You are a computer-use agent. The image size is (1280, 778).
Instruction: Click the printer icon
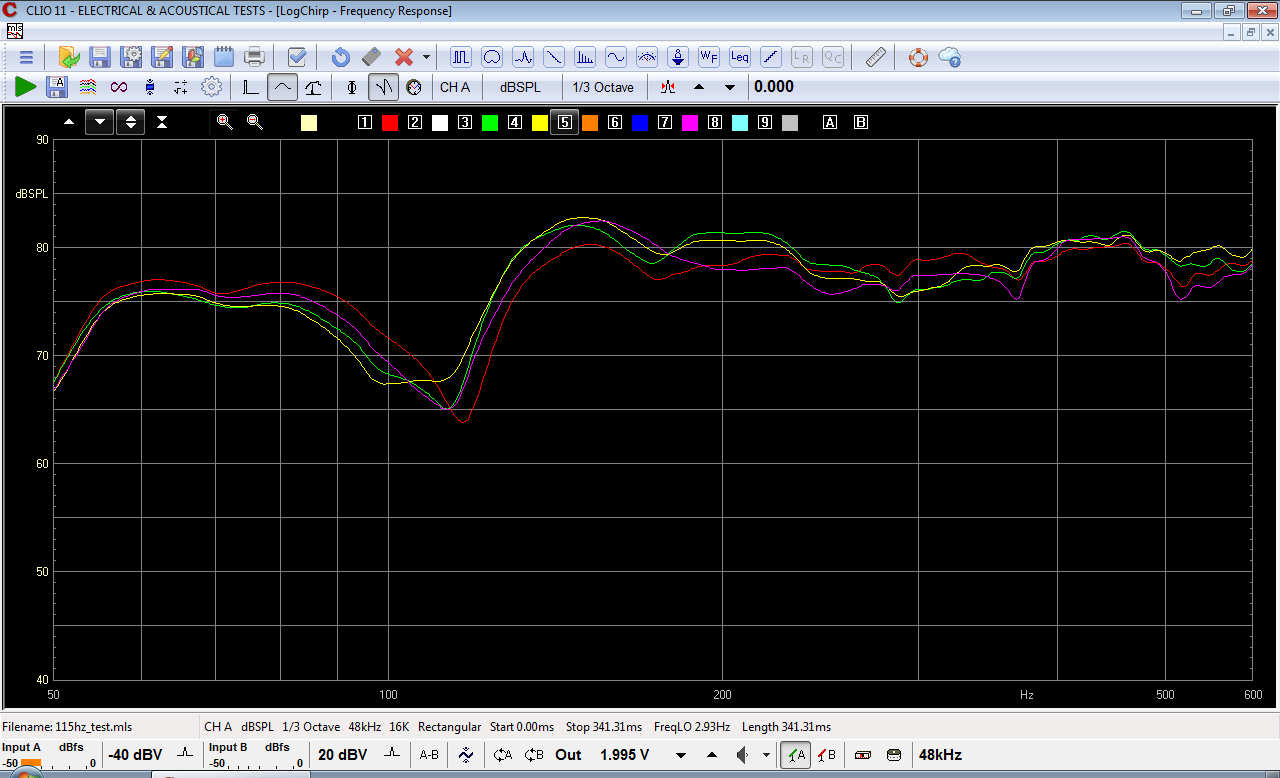[x=255, y=57]
